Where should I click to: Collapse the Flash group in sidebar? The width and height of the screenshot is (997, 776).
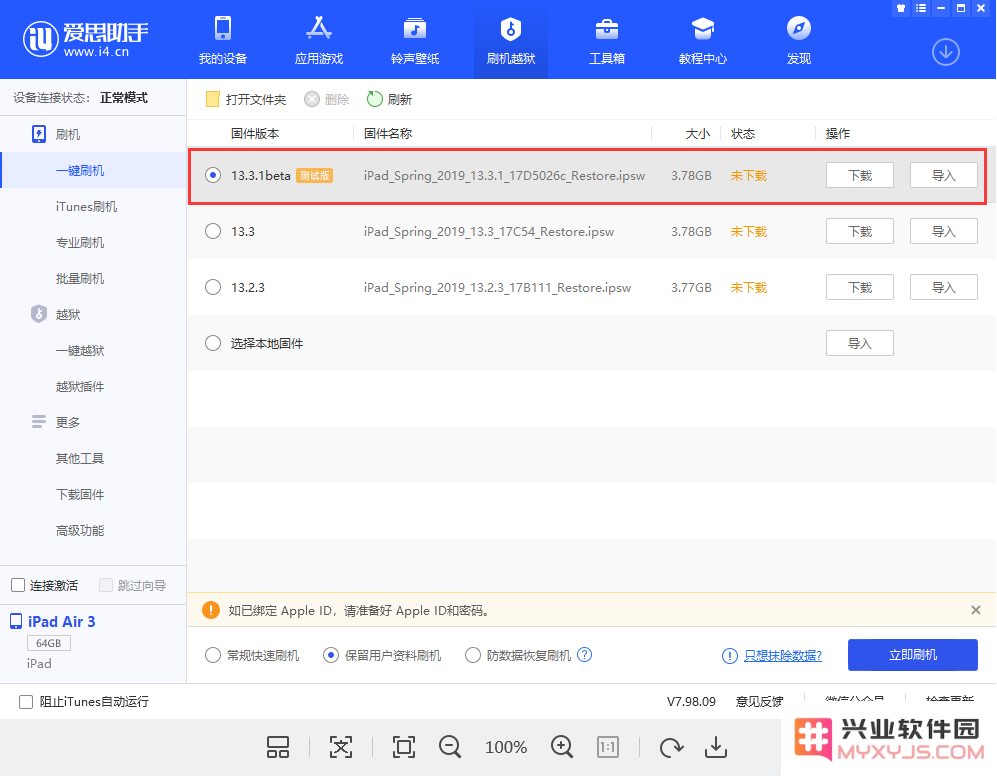[56, 134]
